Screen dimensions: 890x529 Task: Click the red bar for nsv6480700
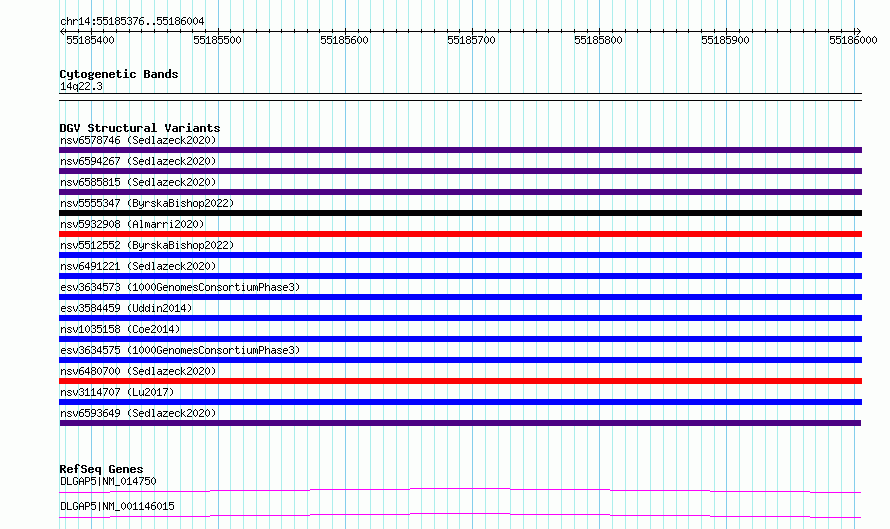pos(460,381)
